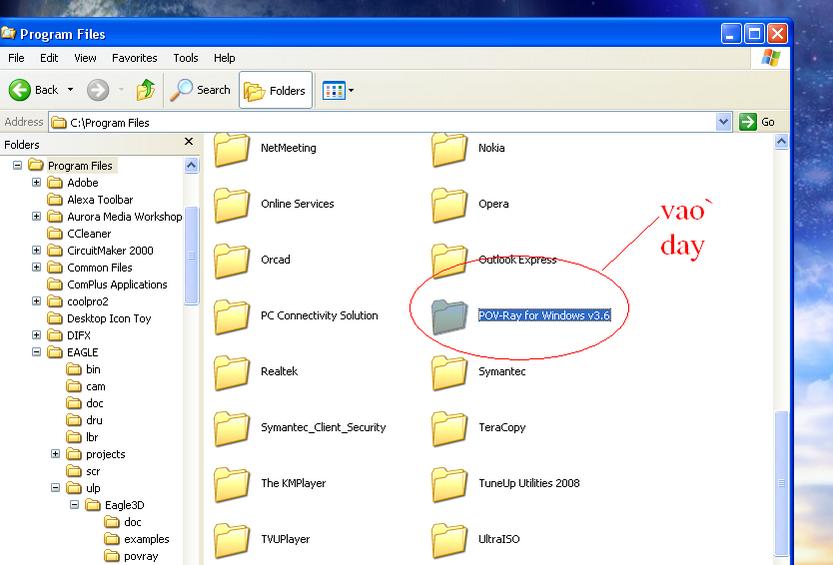Open the View menu
The width and height of the screenshot is (833, 565).
[85, 58]
